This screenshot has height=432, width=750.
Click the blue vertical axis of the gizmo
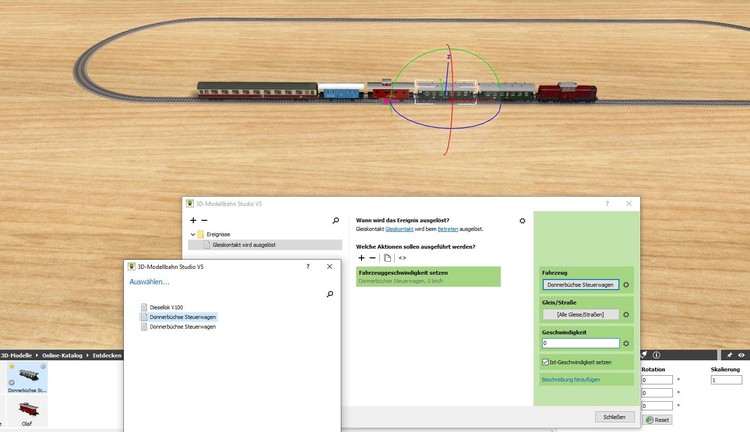[447, 77]
